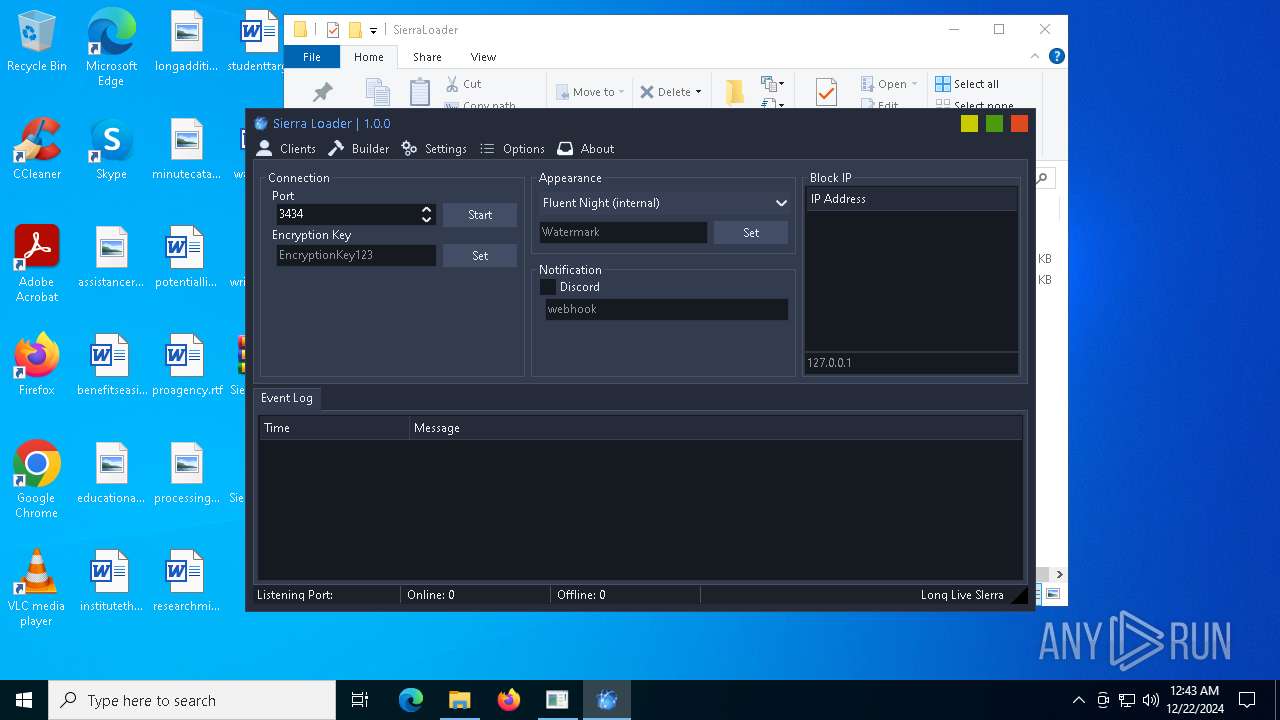Click the Message column header in Event Log
1280x720 pixels.
coord(716,428)
